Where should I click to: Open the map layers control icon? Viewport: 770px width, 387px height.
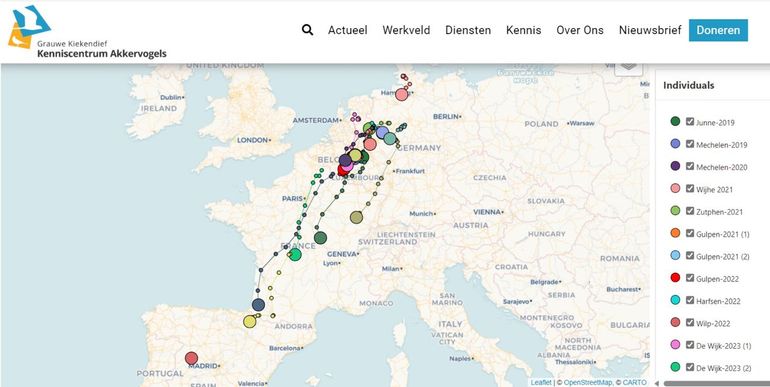point(628,67)
